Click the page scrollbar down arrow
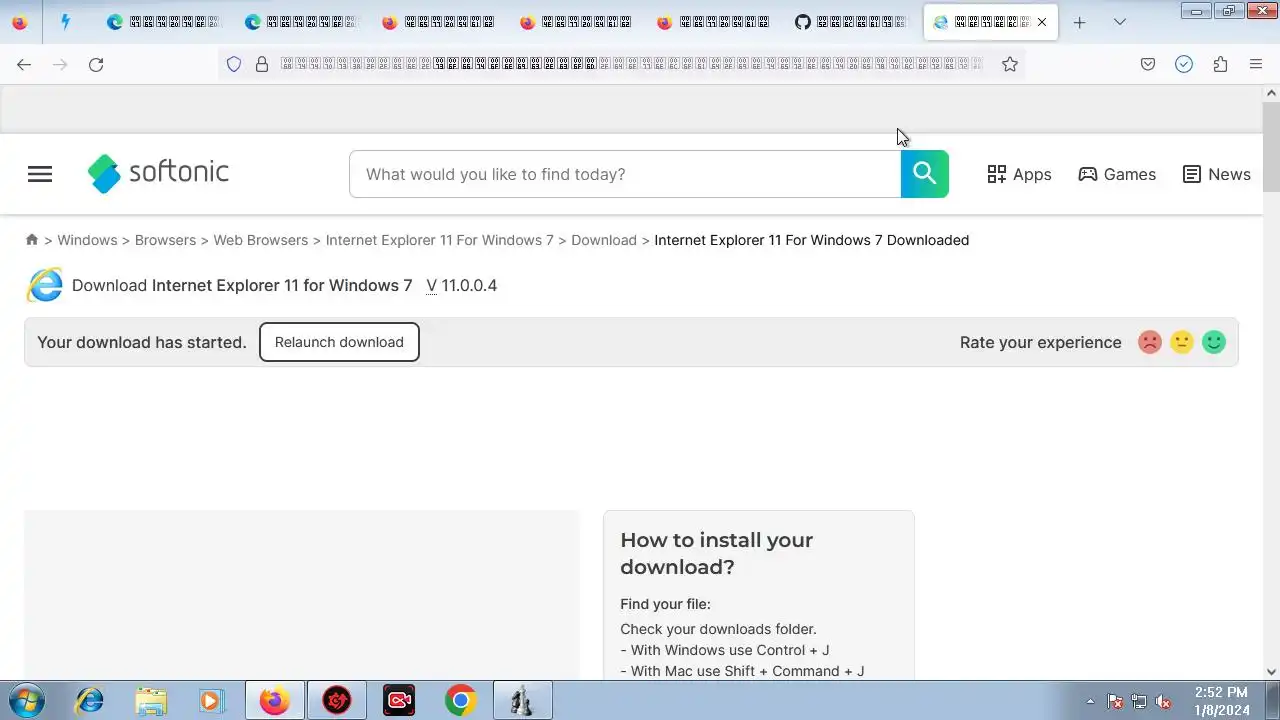 [1271, 672]
